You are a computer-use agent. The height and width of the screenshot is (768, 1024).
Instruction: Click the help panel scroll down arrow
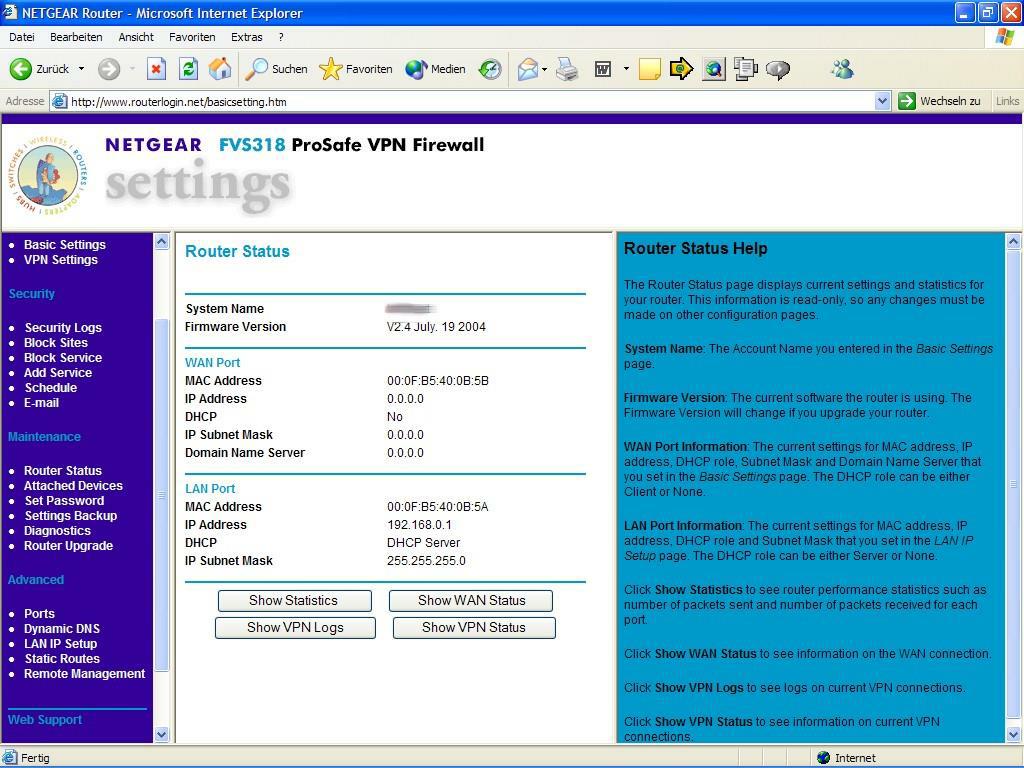[1013, 734]
